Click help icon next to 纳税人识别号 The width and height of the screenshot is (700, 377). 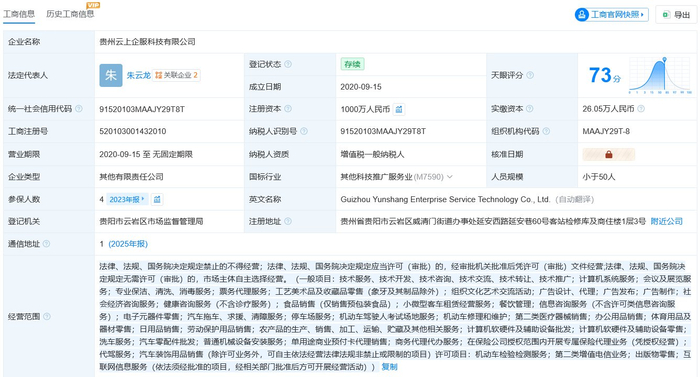point(304,131)
